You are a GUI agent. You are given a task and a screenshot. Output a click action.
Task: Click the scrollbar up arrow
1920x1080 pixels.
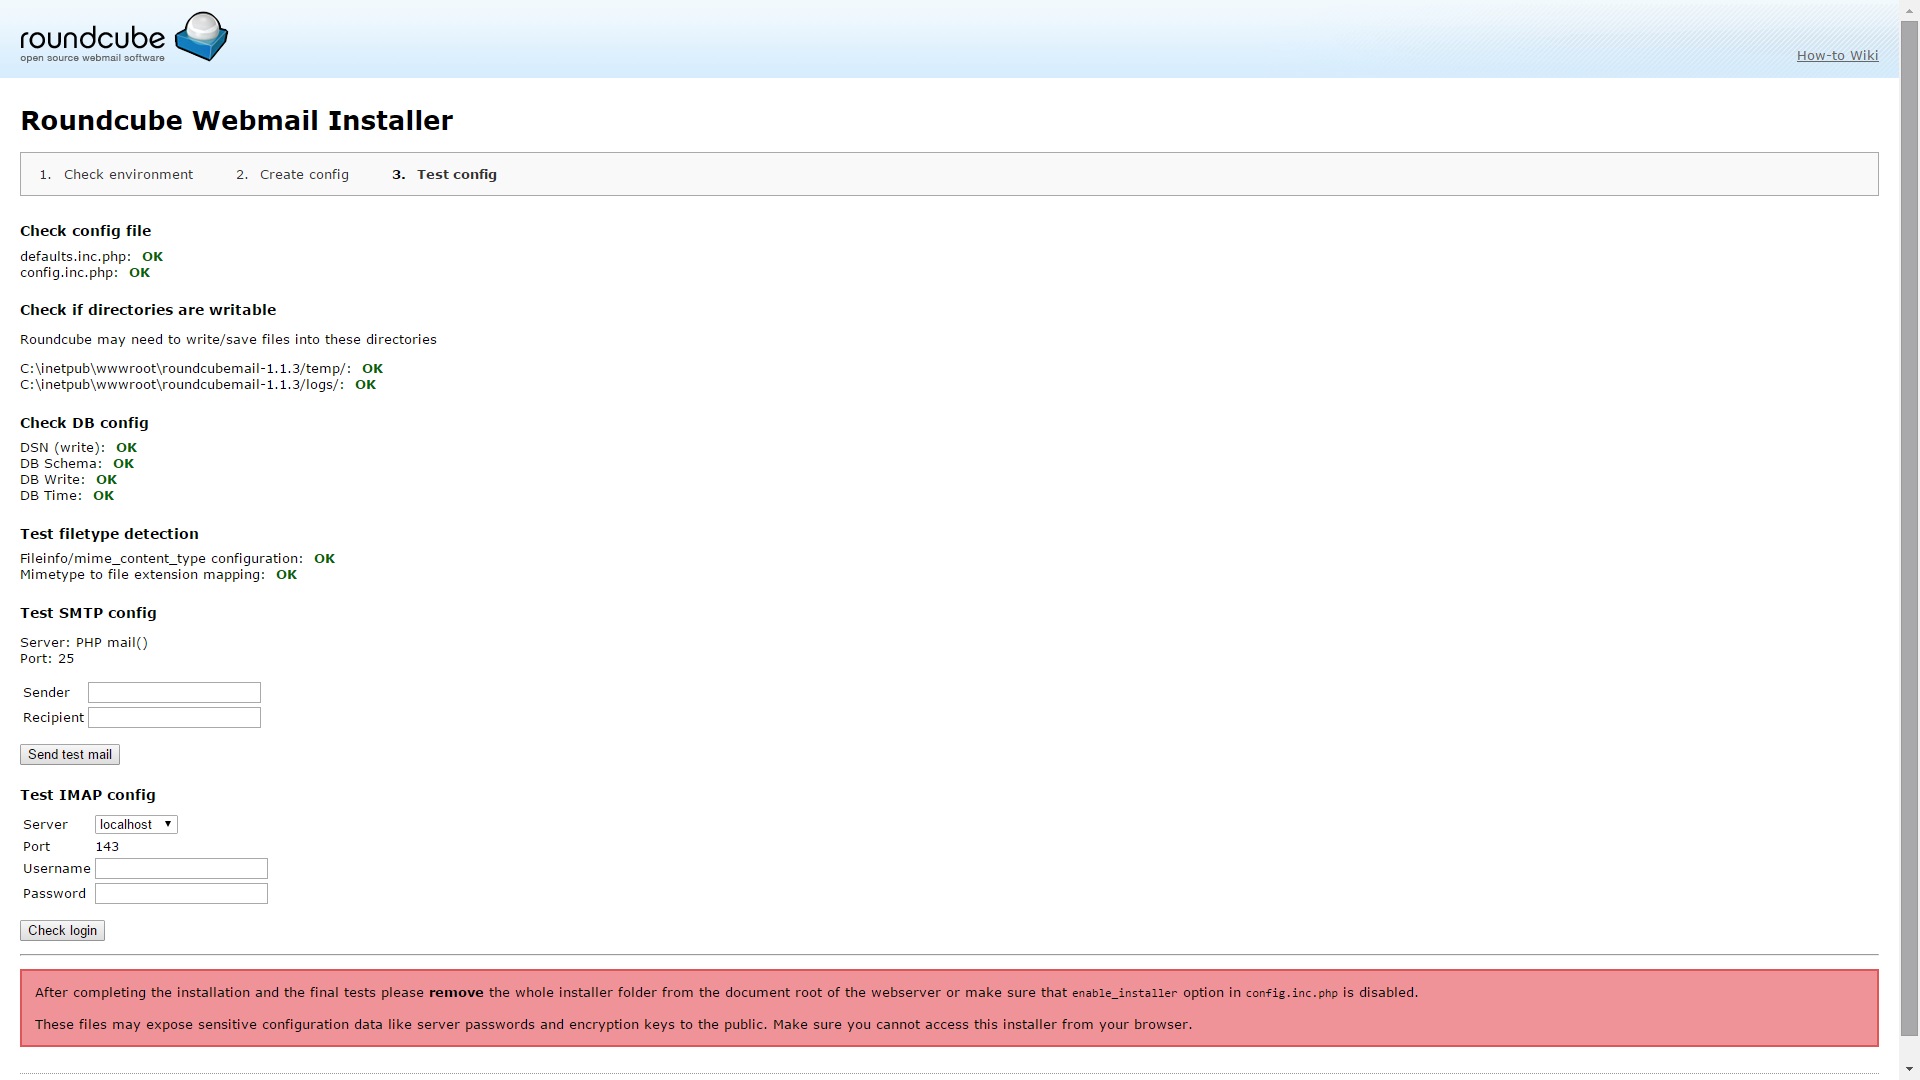[x=1909, y=9]
